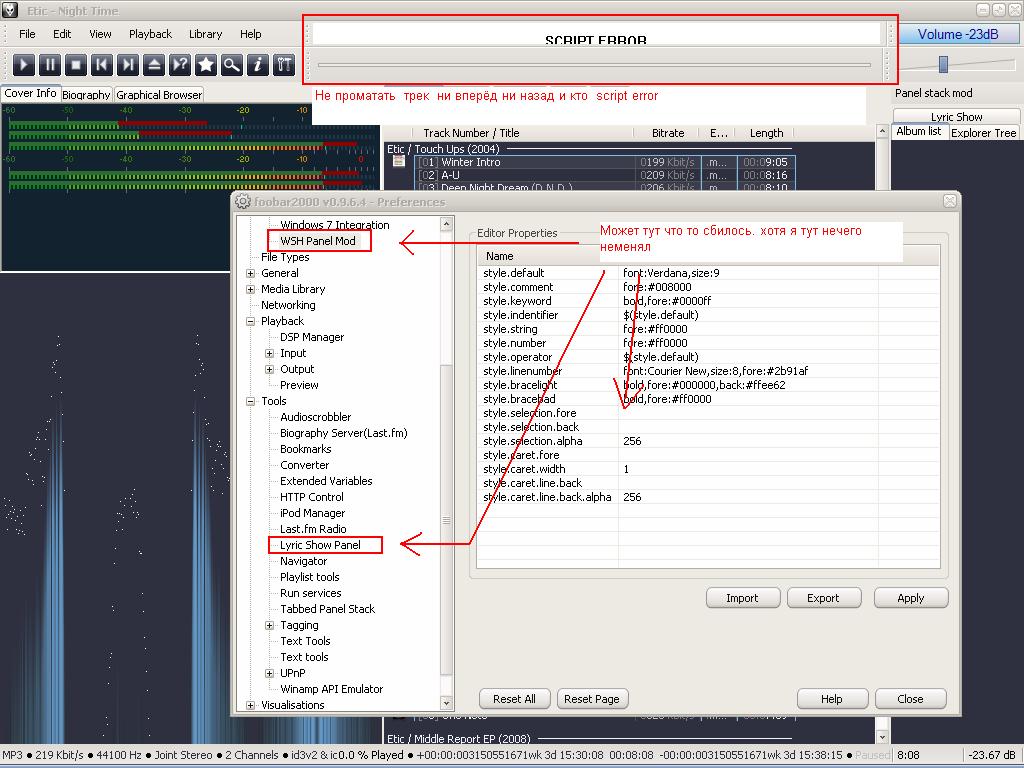
Task: Click the Reset Page button
Action: pos(592,699)
